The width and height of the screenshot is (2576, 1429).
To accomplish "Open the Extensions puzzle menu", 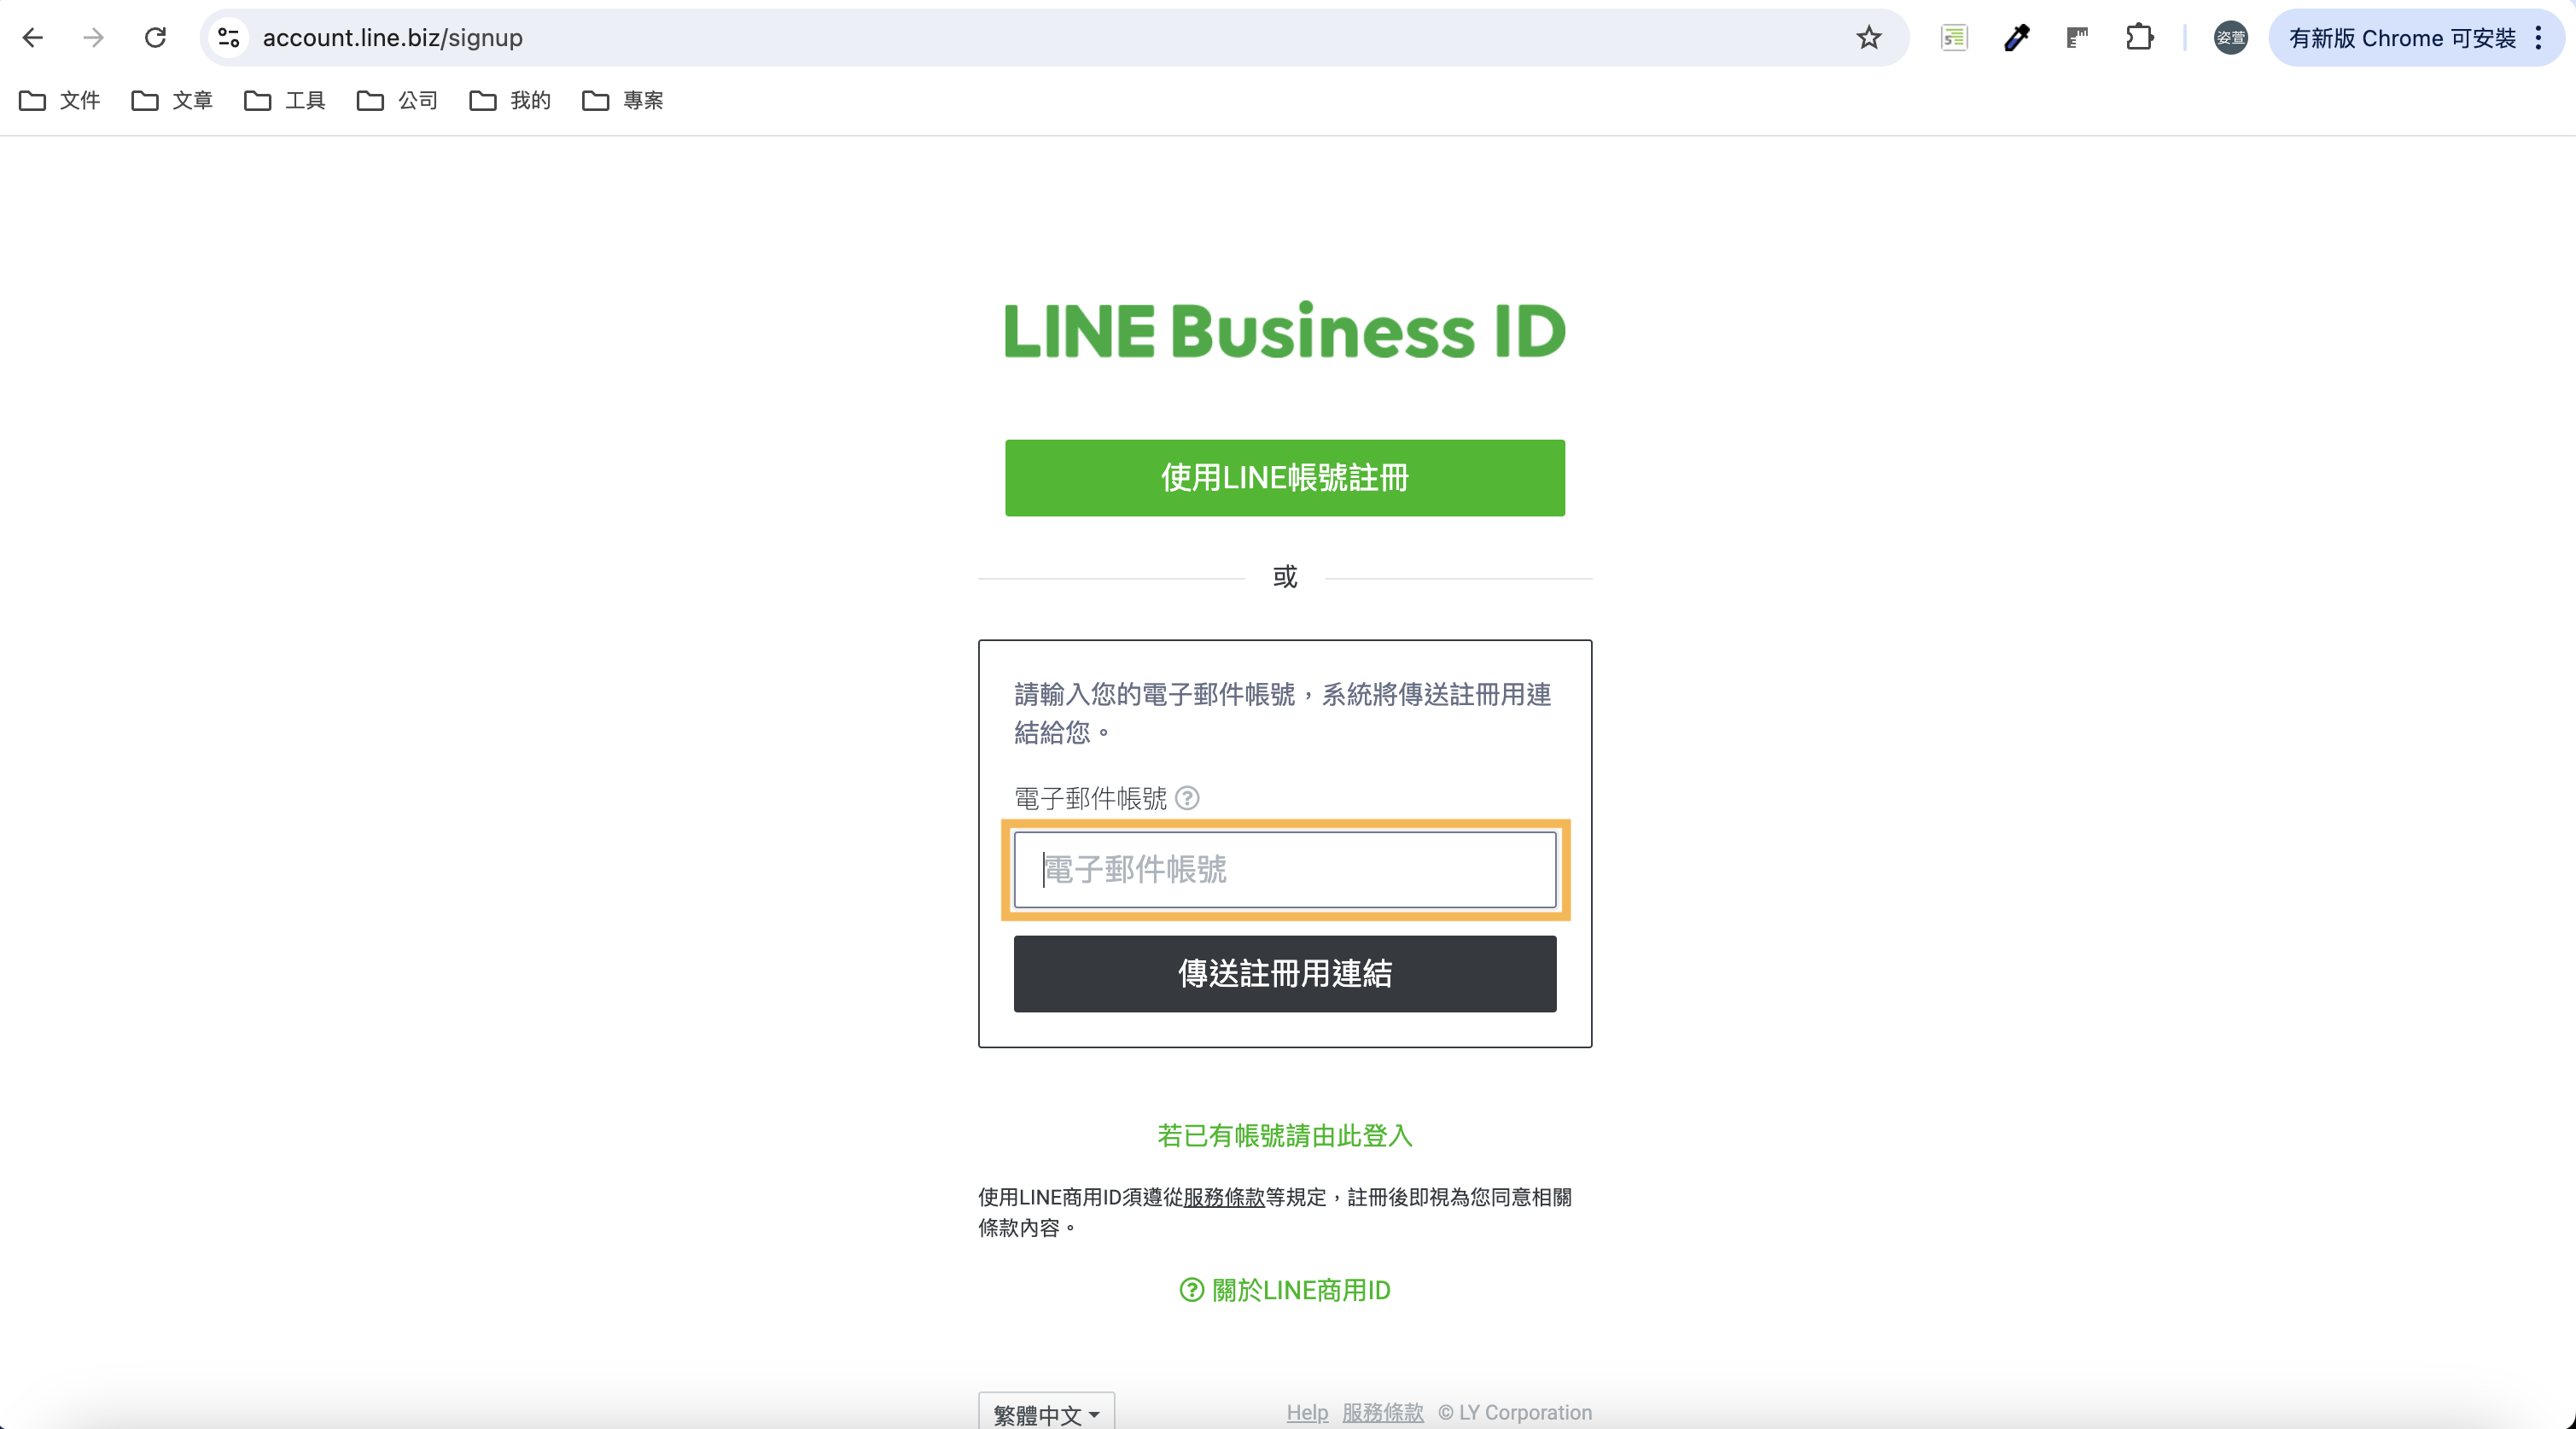I will tap(2139, 38).
